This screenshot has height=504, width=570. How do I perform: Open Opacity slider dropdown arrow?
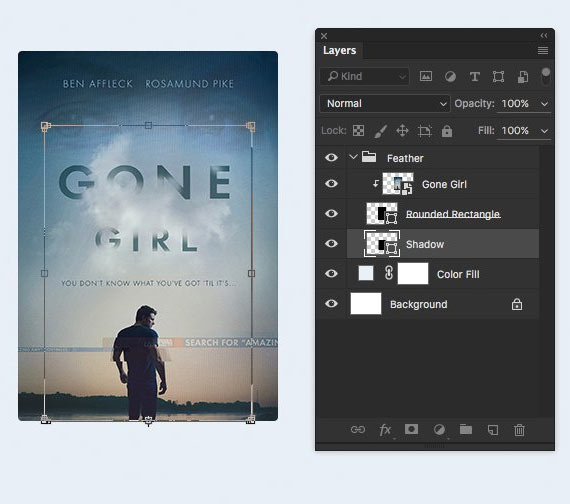544,104
